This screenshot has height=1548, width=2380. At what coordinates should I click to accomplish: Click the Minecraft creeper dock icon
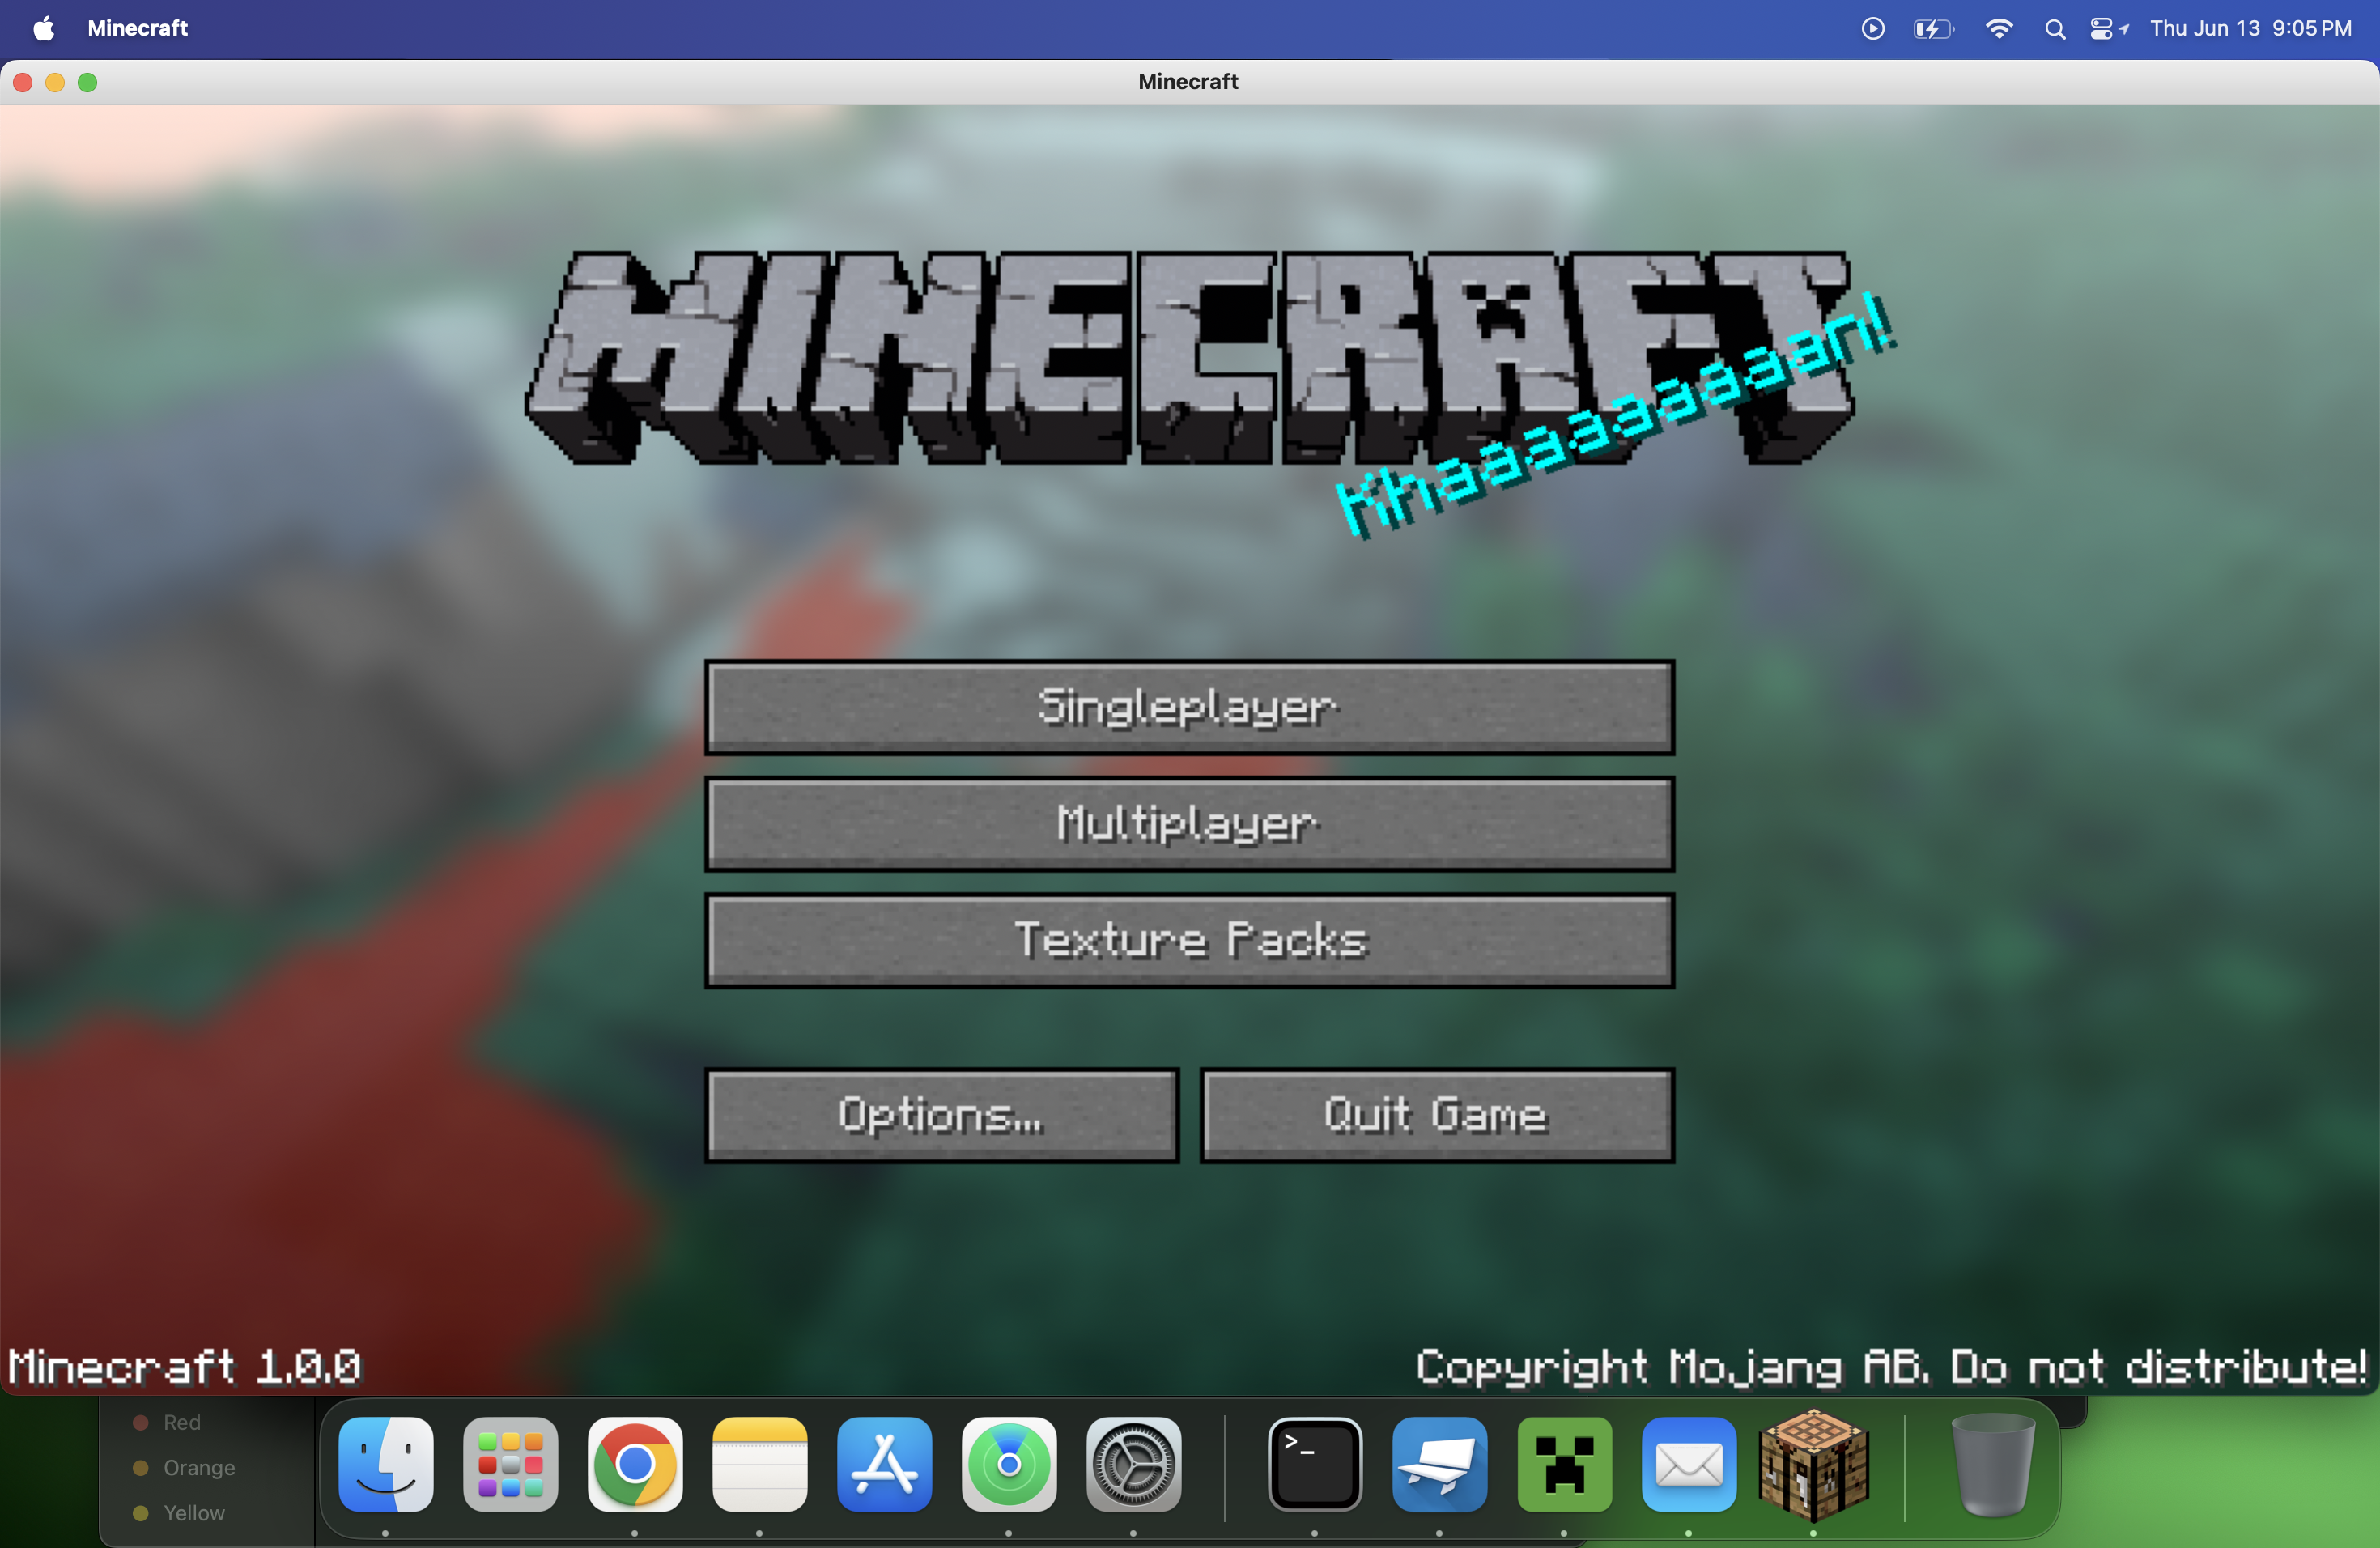1564,1464
